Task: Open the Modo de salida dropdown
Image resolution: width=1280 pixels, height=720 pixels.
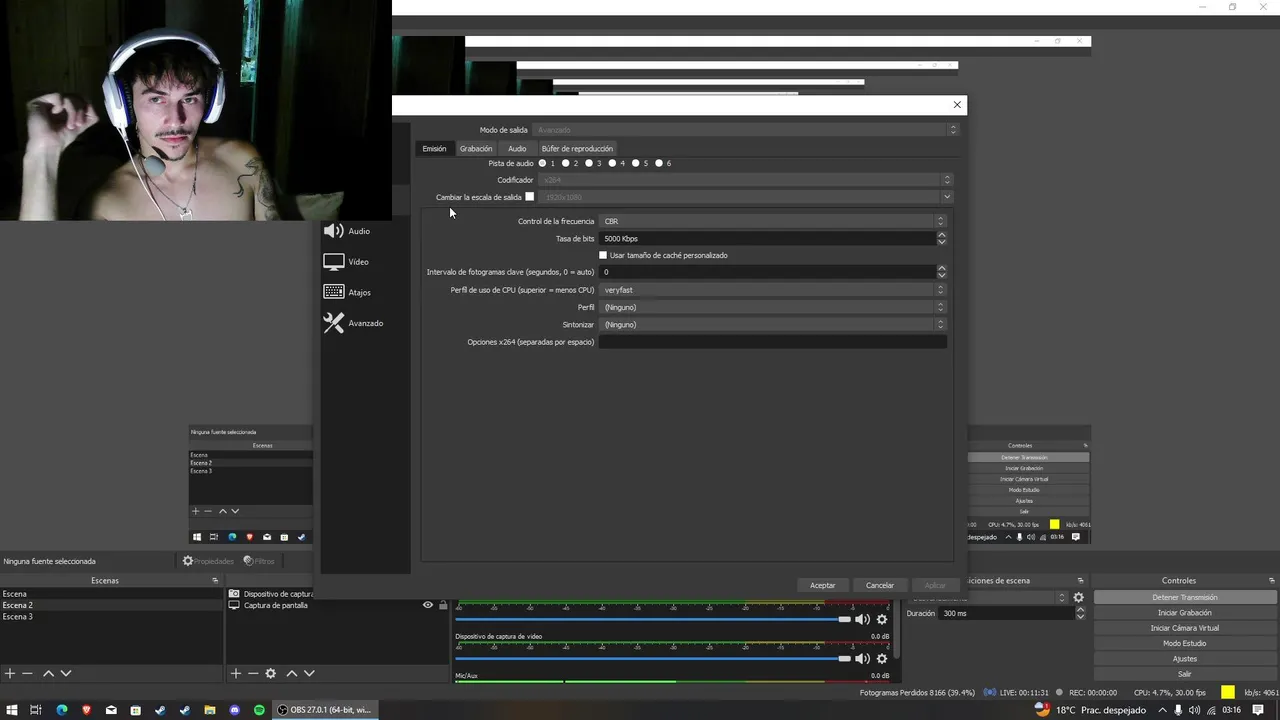Action: click(746, 130)
